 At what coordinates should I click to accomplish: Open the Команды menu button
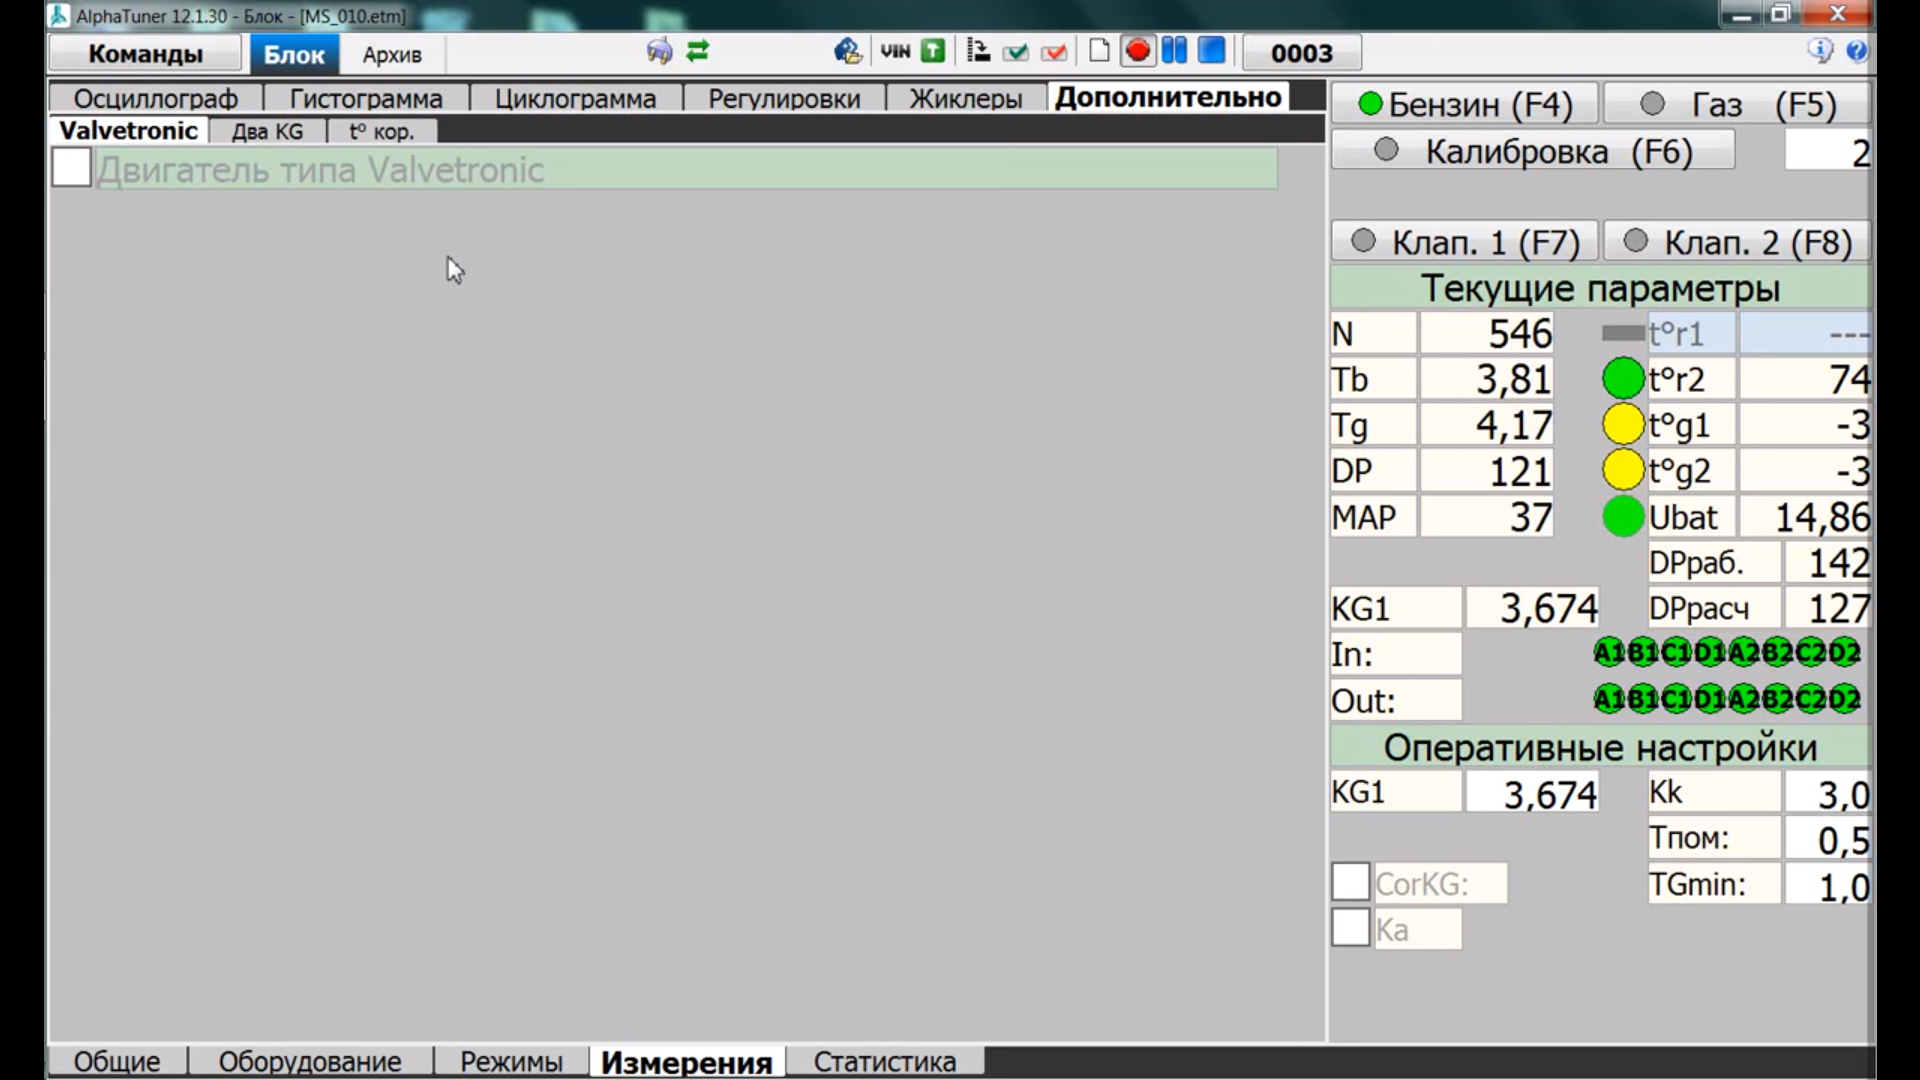(145, 54)
